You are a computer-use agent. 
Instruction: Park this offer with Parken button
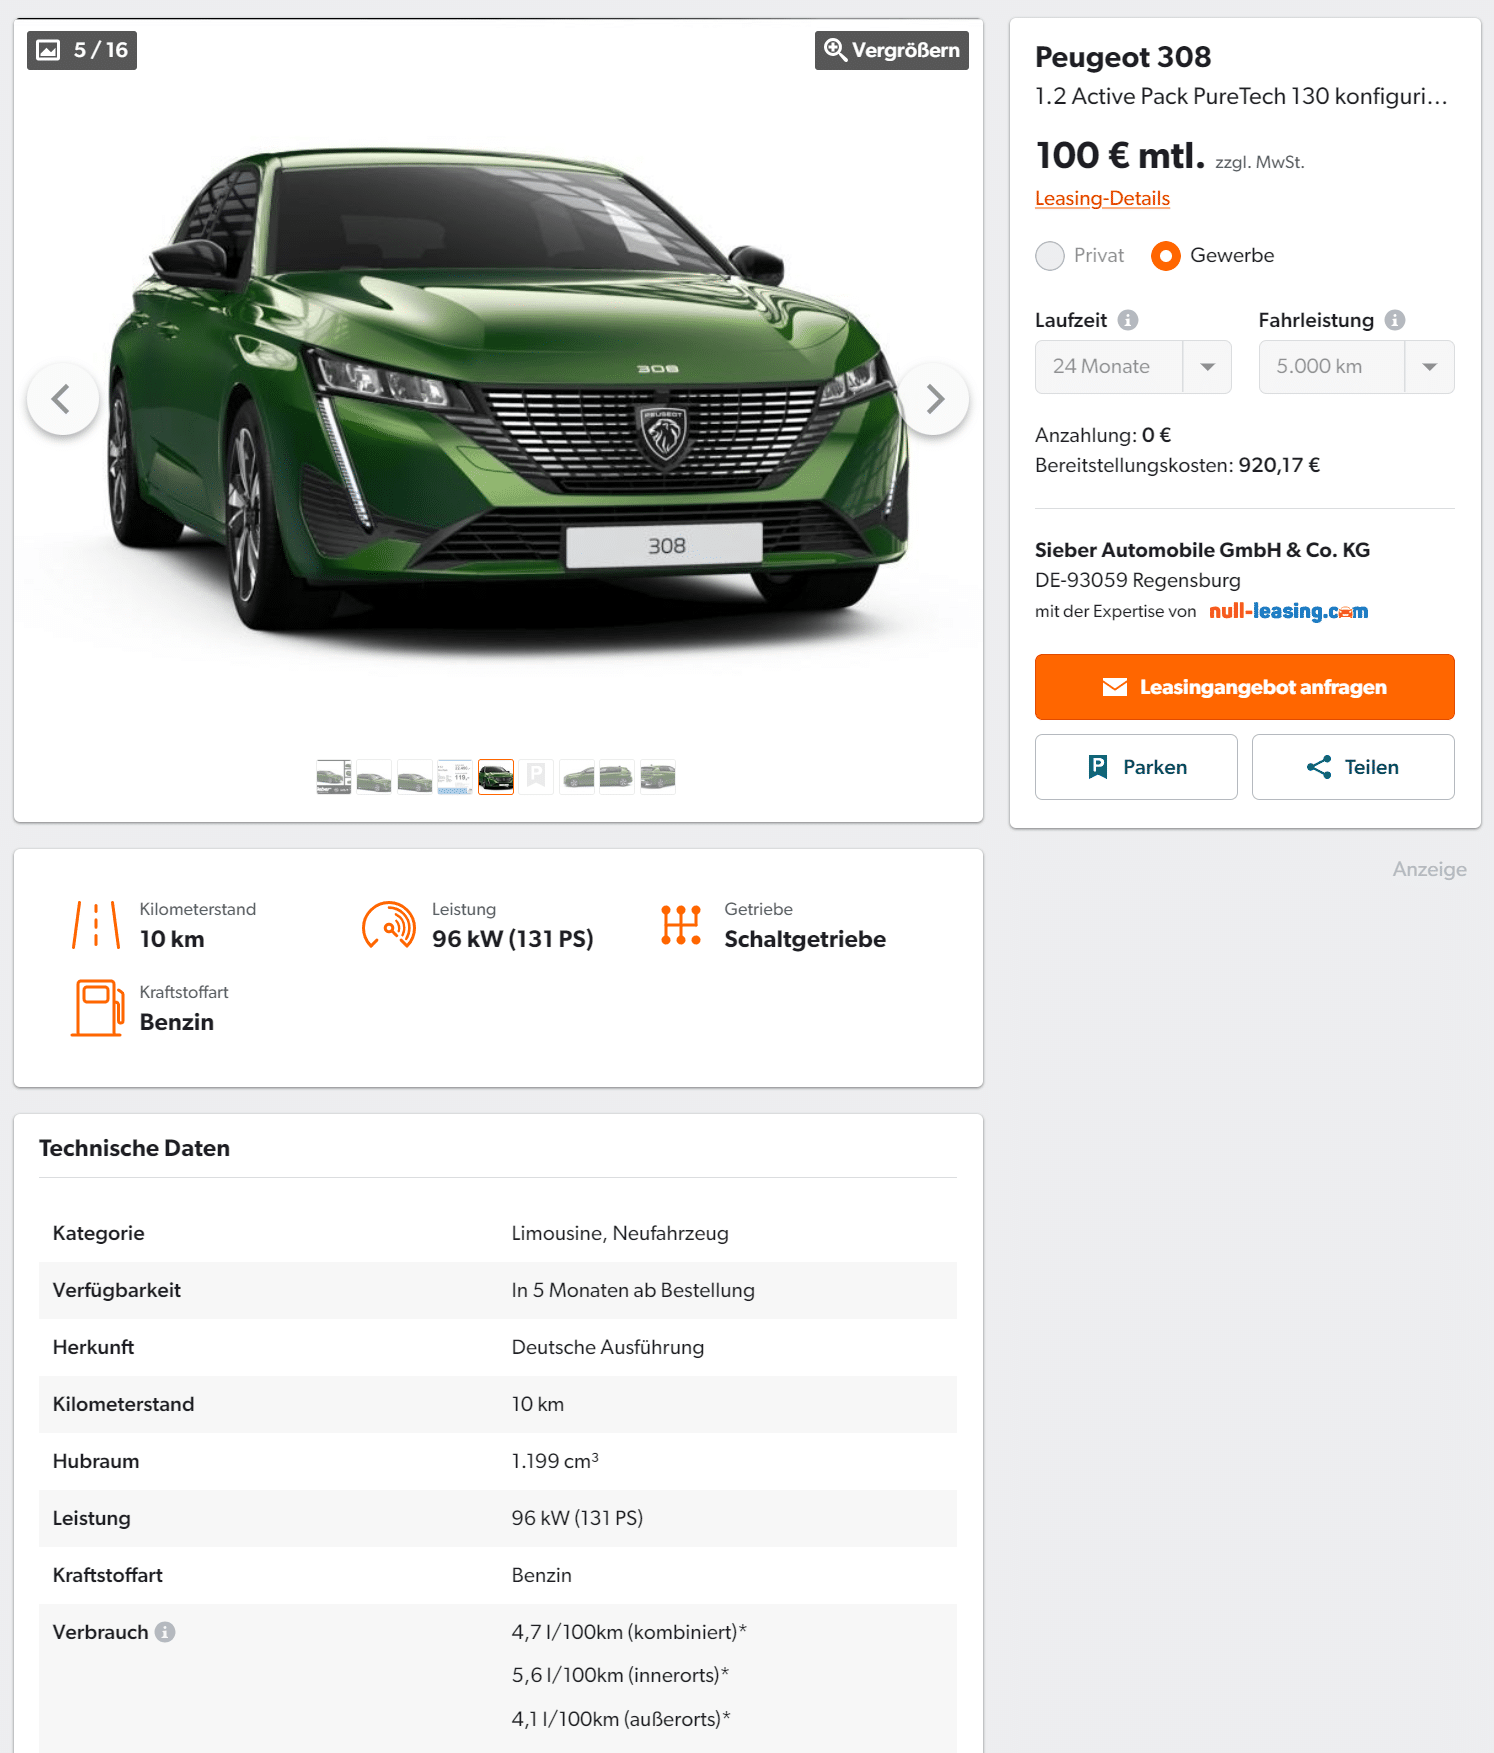coord(1136,767)
